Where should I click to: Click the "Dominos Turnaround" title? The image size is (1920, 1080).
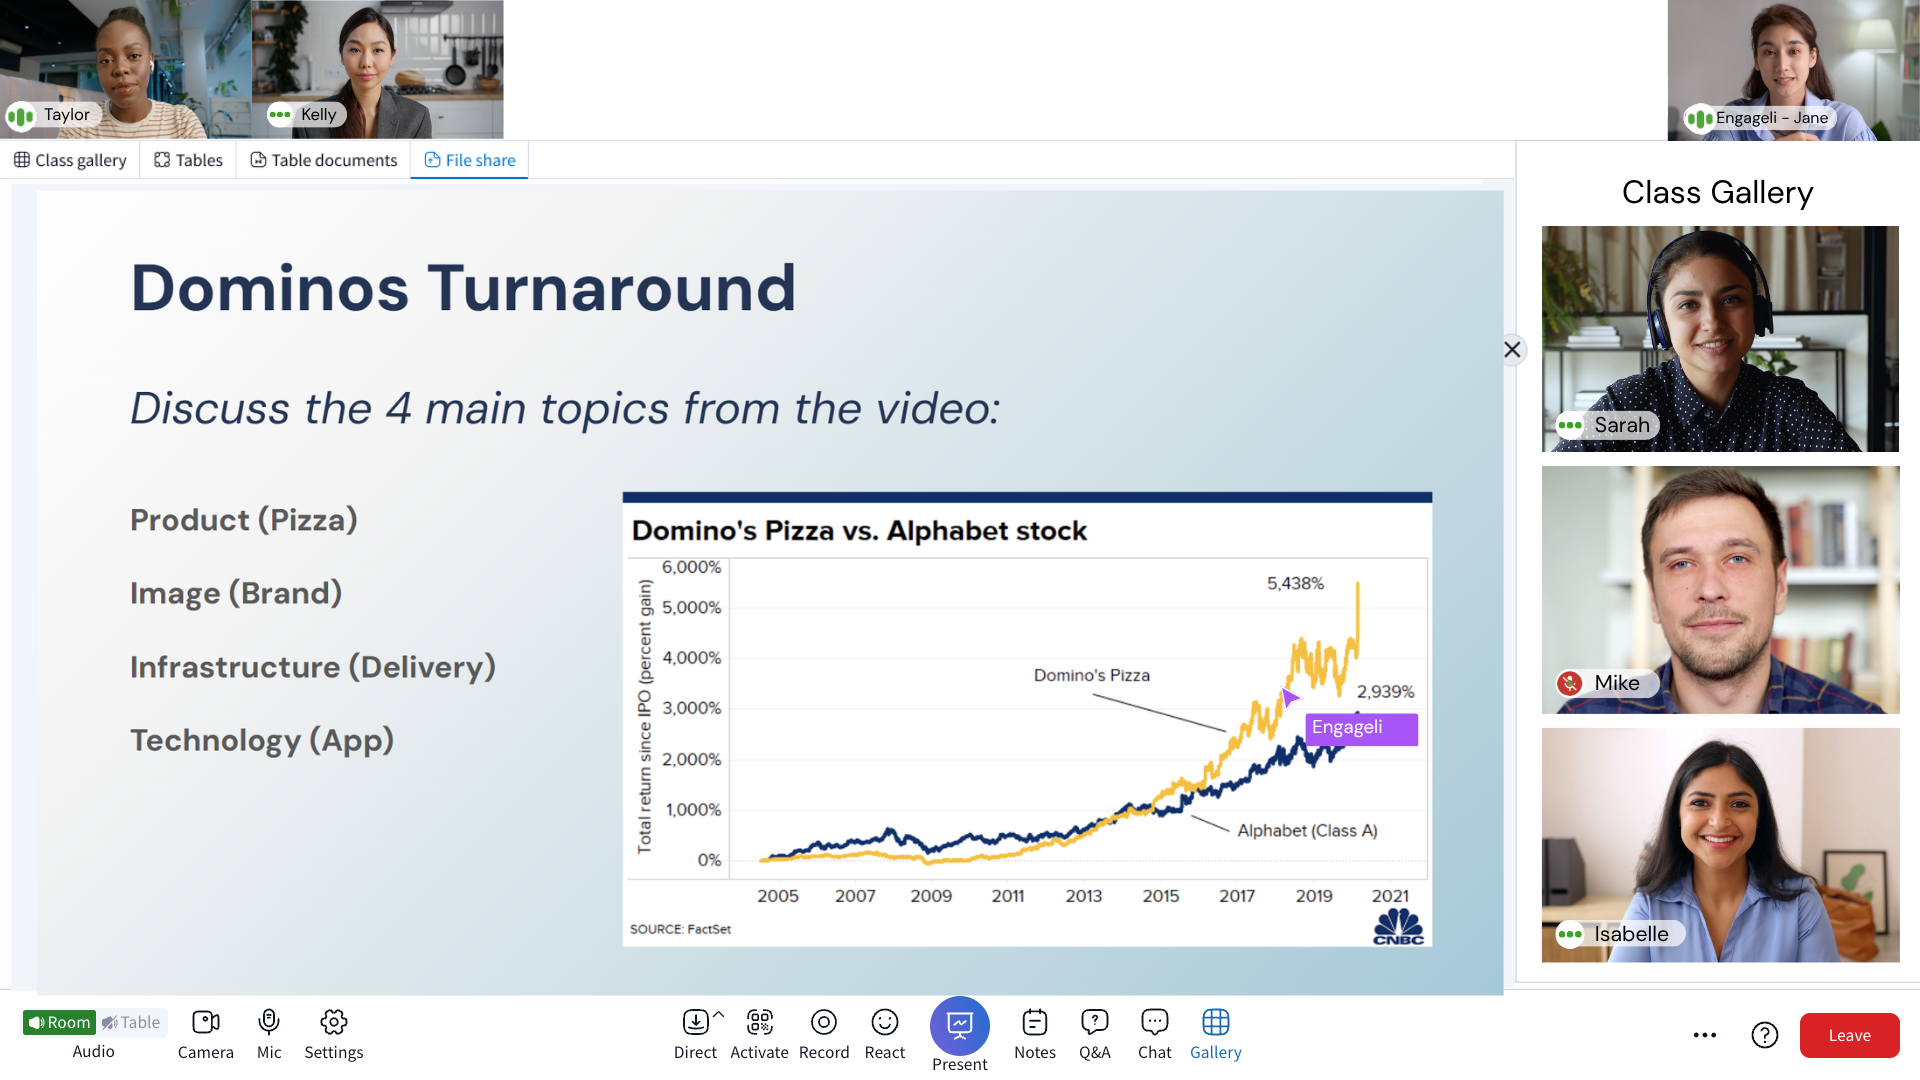(x=463, y=288)
